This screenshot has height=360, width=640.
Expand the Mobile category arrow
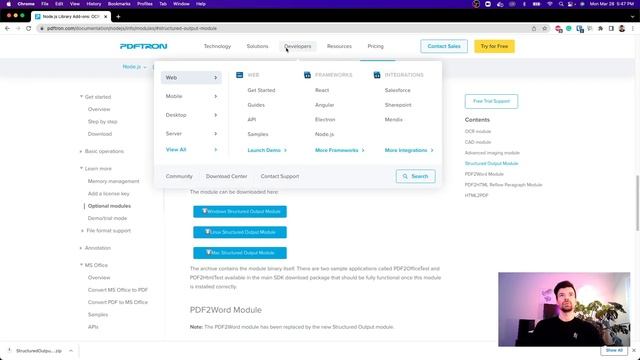coord(216,96)
